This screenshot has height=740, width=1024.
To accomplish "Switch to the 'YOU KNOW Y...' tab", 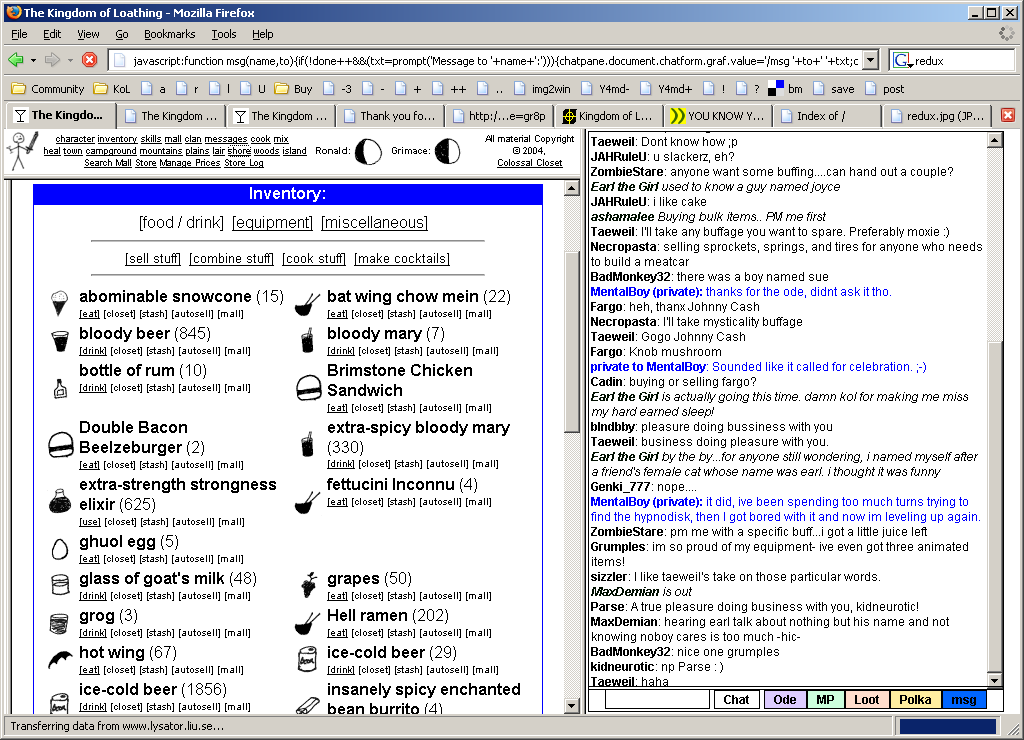I will 717,116.
